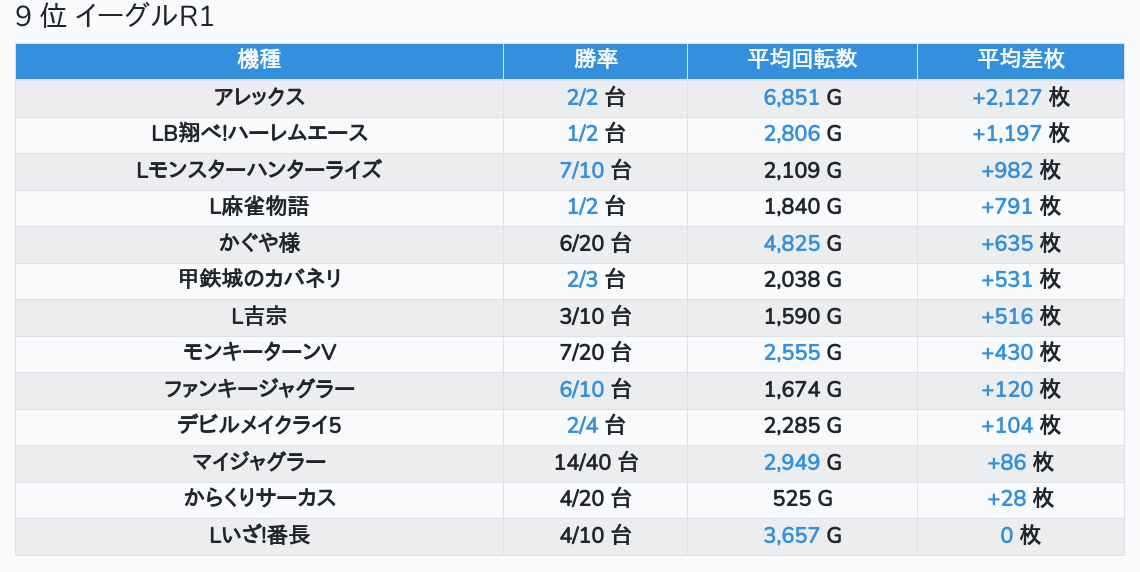Screen dimensions: 1140x572
Task: Open the 2,555 G value for モンキーターンV
Action: point(803,353)
